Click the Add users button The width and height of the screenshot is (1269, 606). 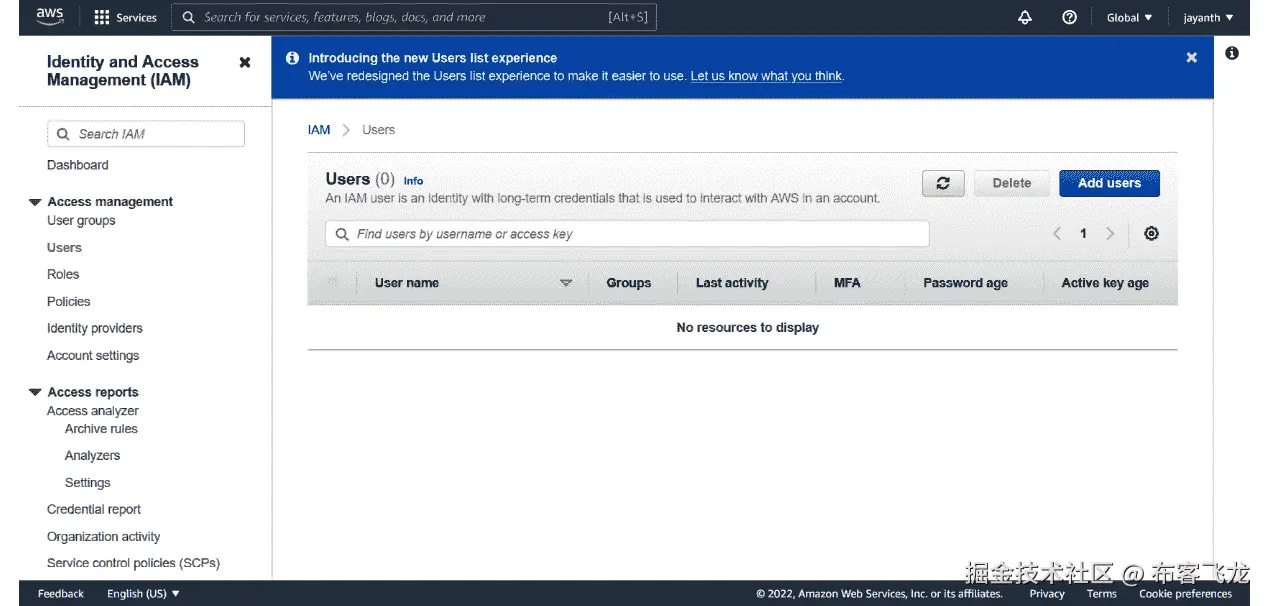click(1109, 183)
